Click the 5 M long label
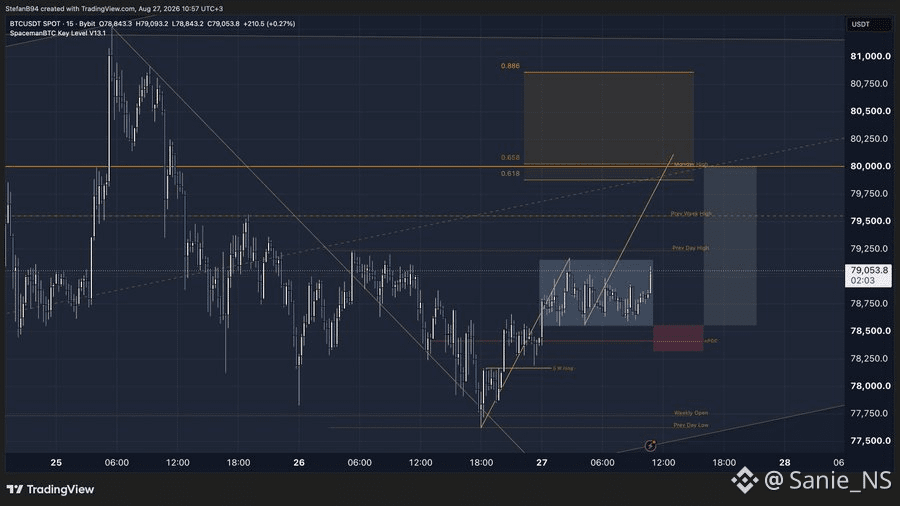The width and height of the screenshot is (900, 506). [562, 368]
